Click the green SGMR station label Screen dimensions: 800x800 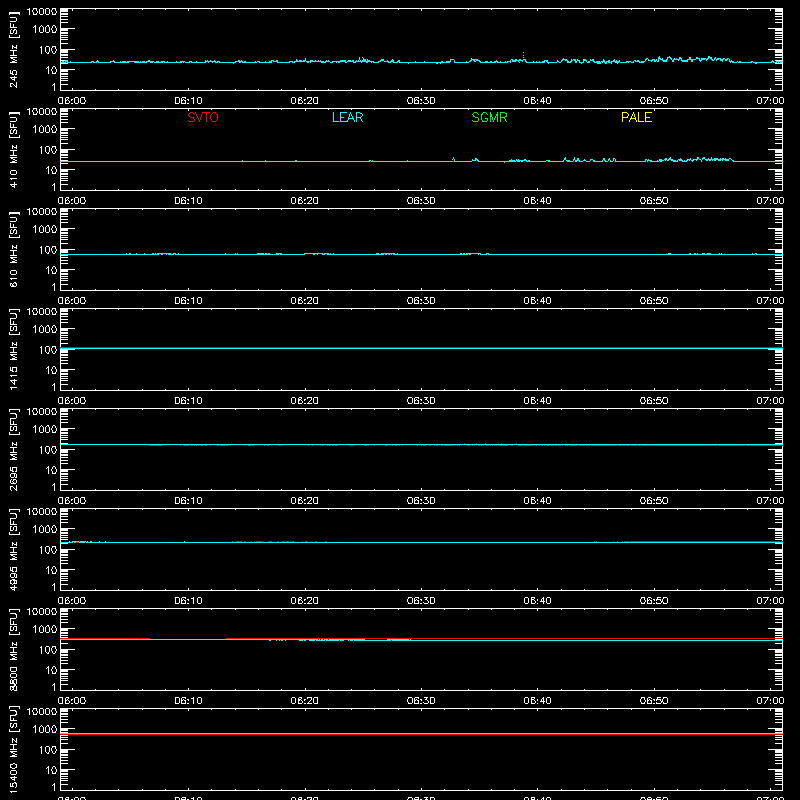coord(489,117)
